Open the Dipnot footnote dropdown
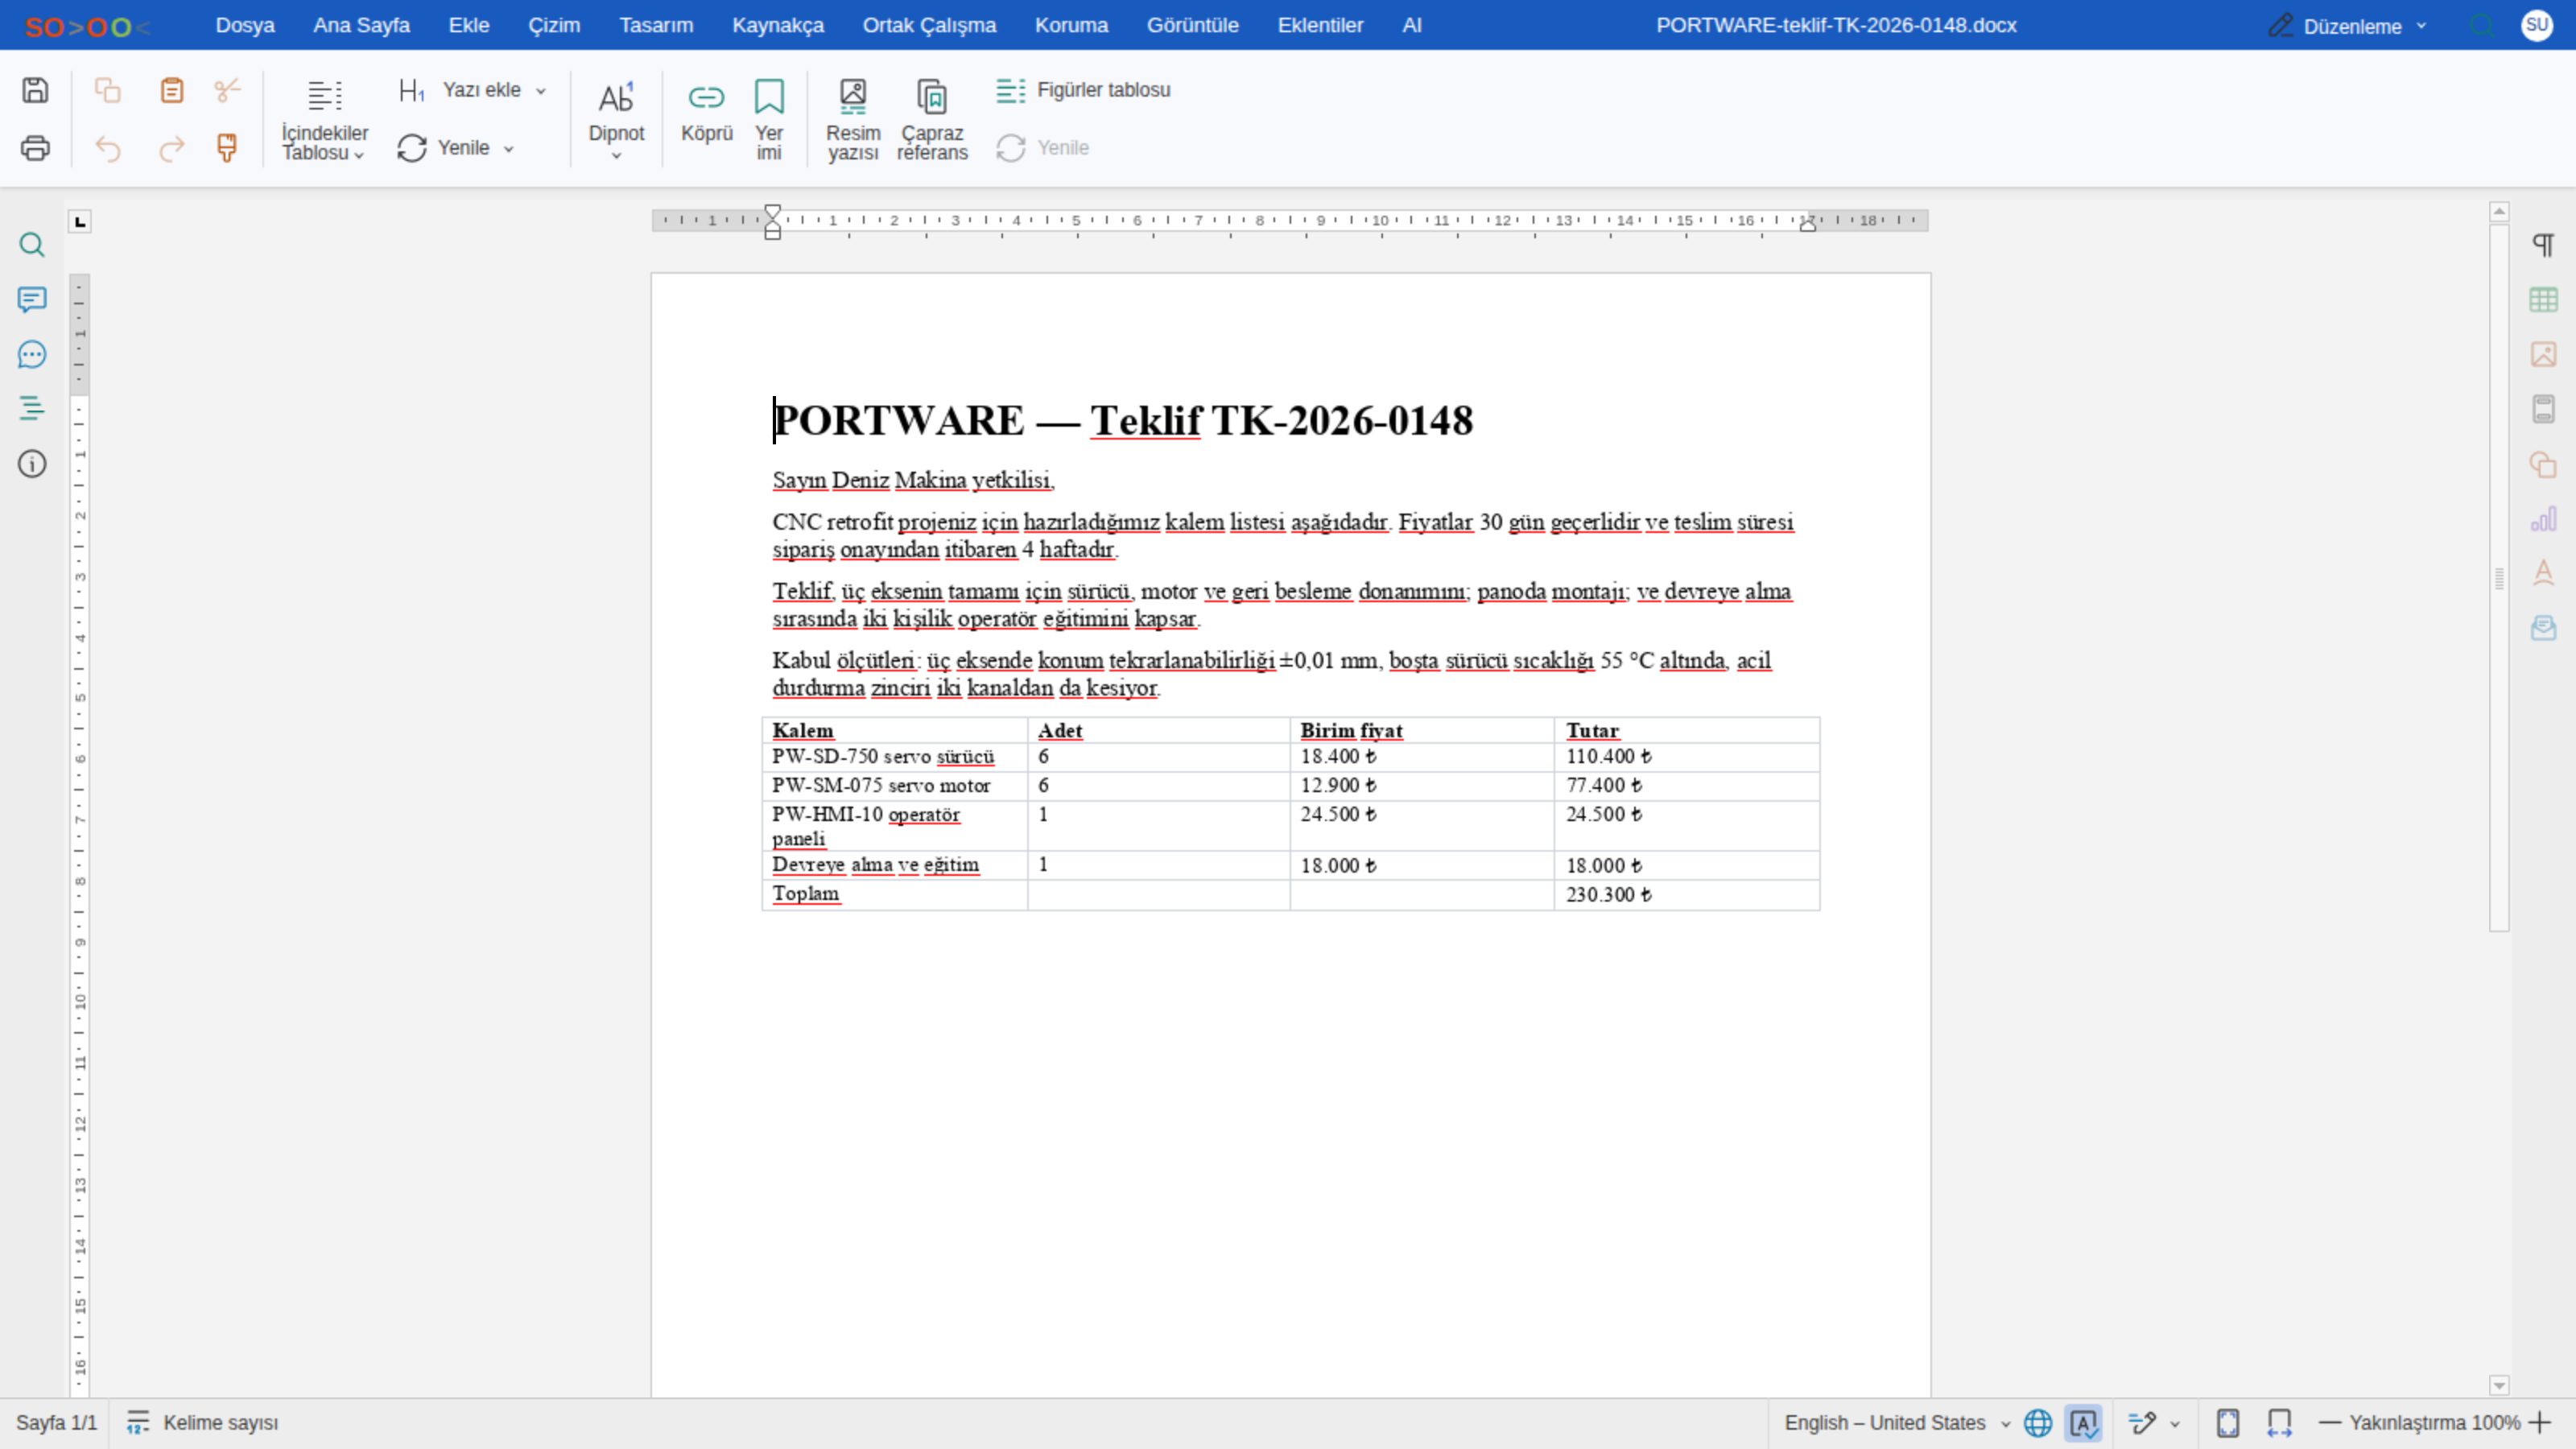 point(616,119)
